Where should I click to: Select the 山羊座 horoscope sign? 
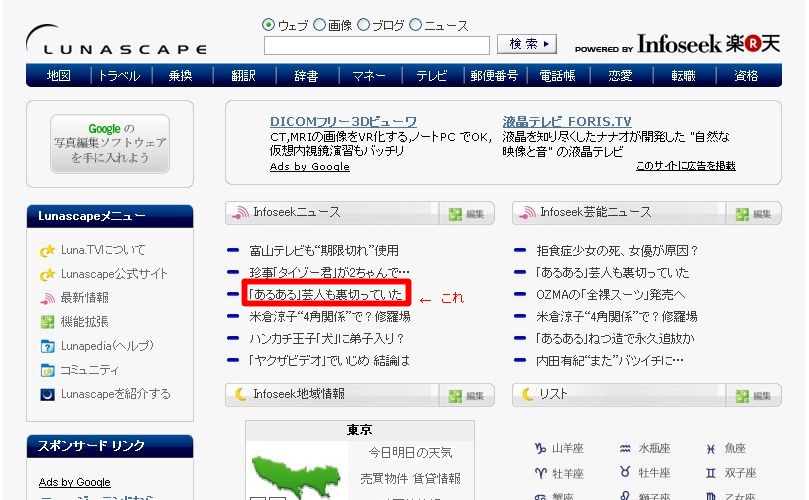[x=568, y=448]
